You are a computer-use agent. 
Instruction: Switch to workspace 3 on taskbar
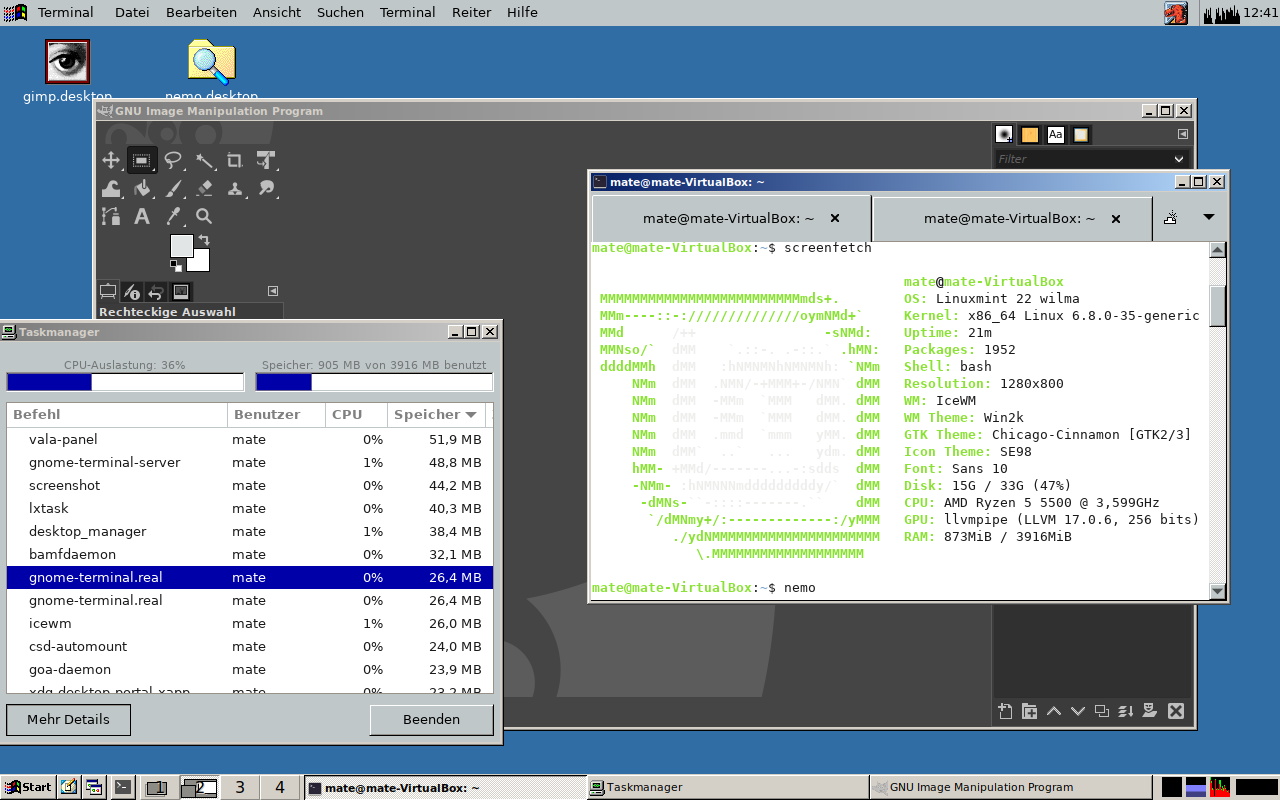pos(240,787)
